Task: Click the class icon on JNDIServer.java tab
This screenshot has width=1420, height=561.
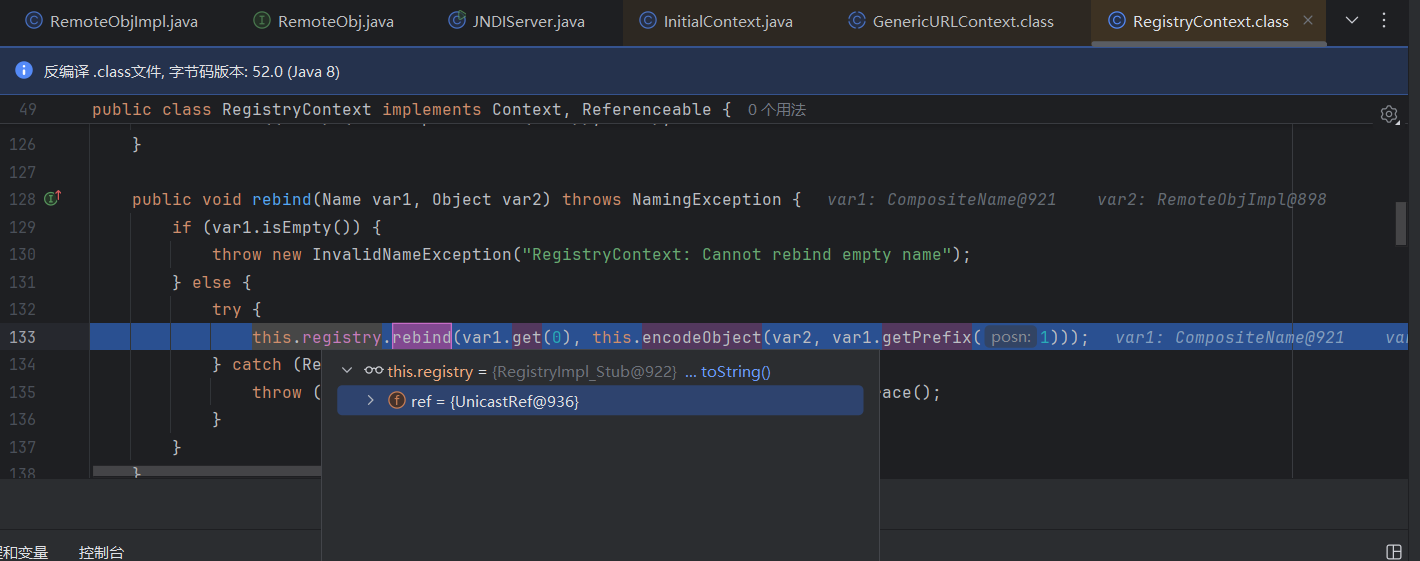Action: tap(457, 21)
